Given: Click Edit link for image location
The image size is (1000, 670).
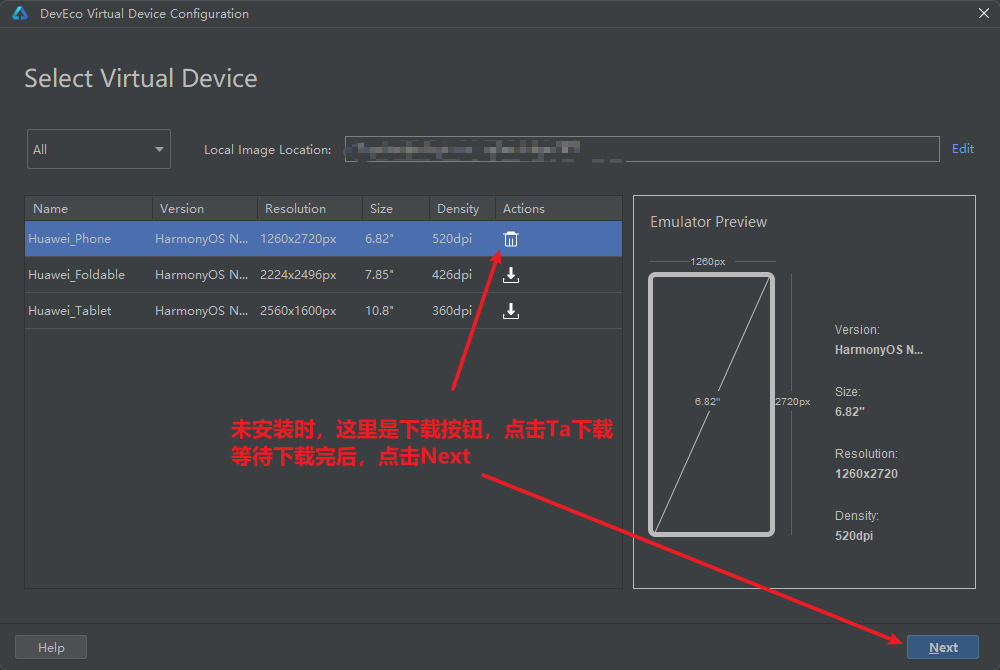Looking at the screenshot, I should coord(962,149).
